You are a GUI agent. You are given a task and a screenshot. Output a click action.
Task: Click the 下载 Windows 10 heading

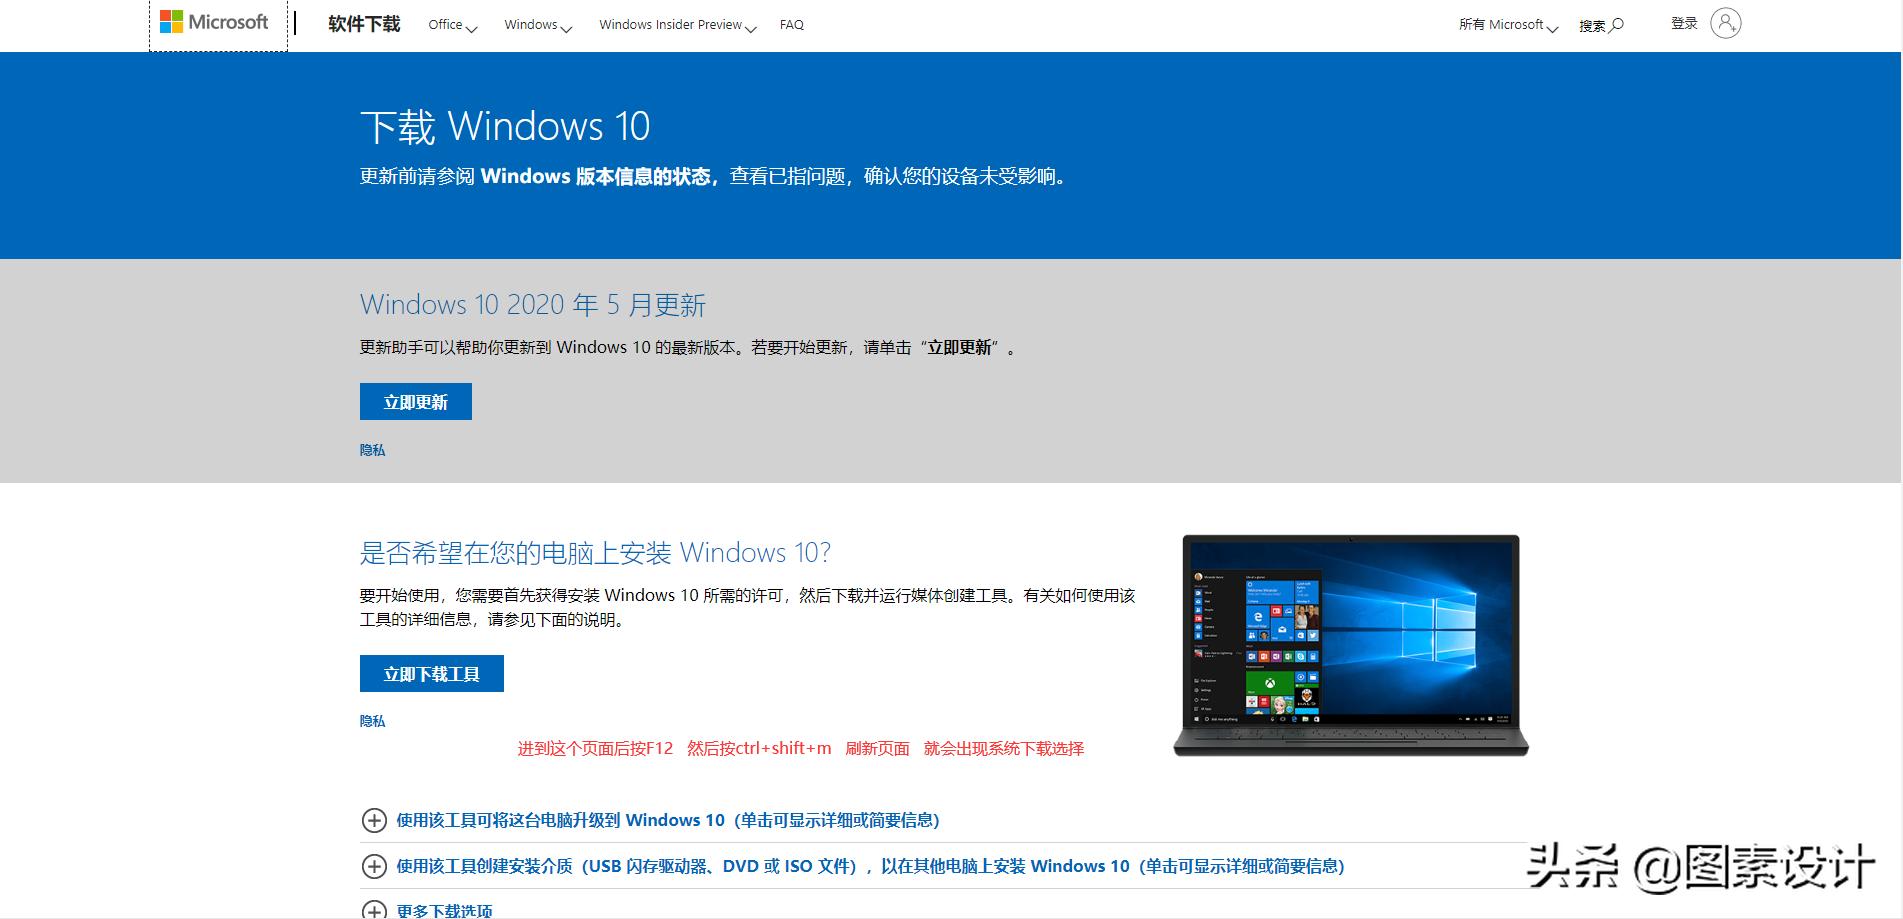coord(505,127)
